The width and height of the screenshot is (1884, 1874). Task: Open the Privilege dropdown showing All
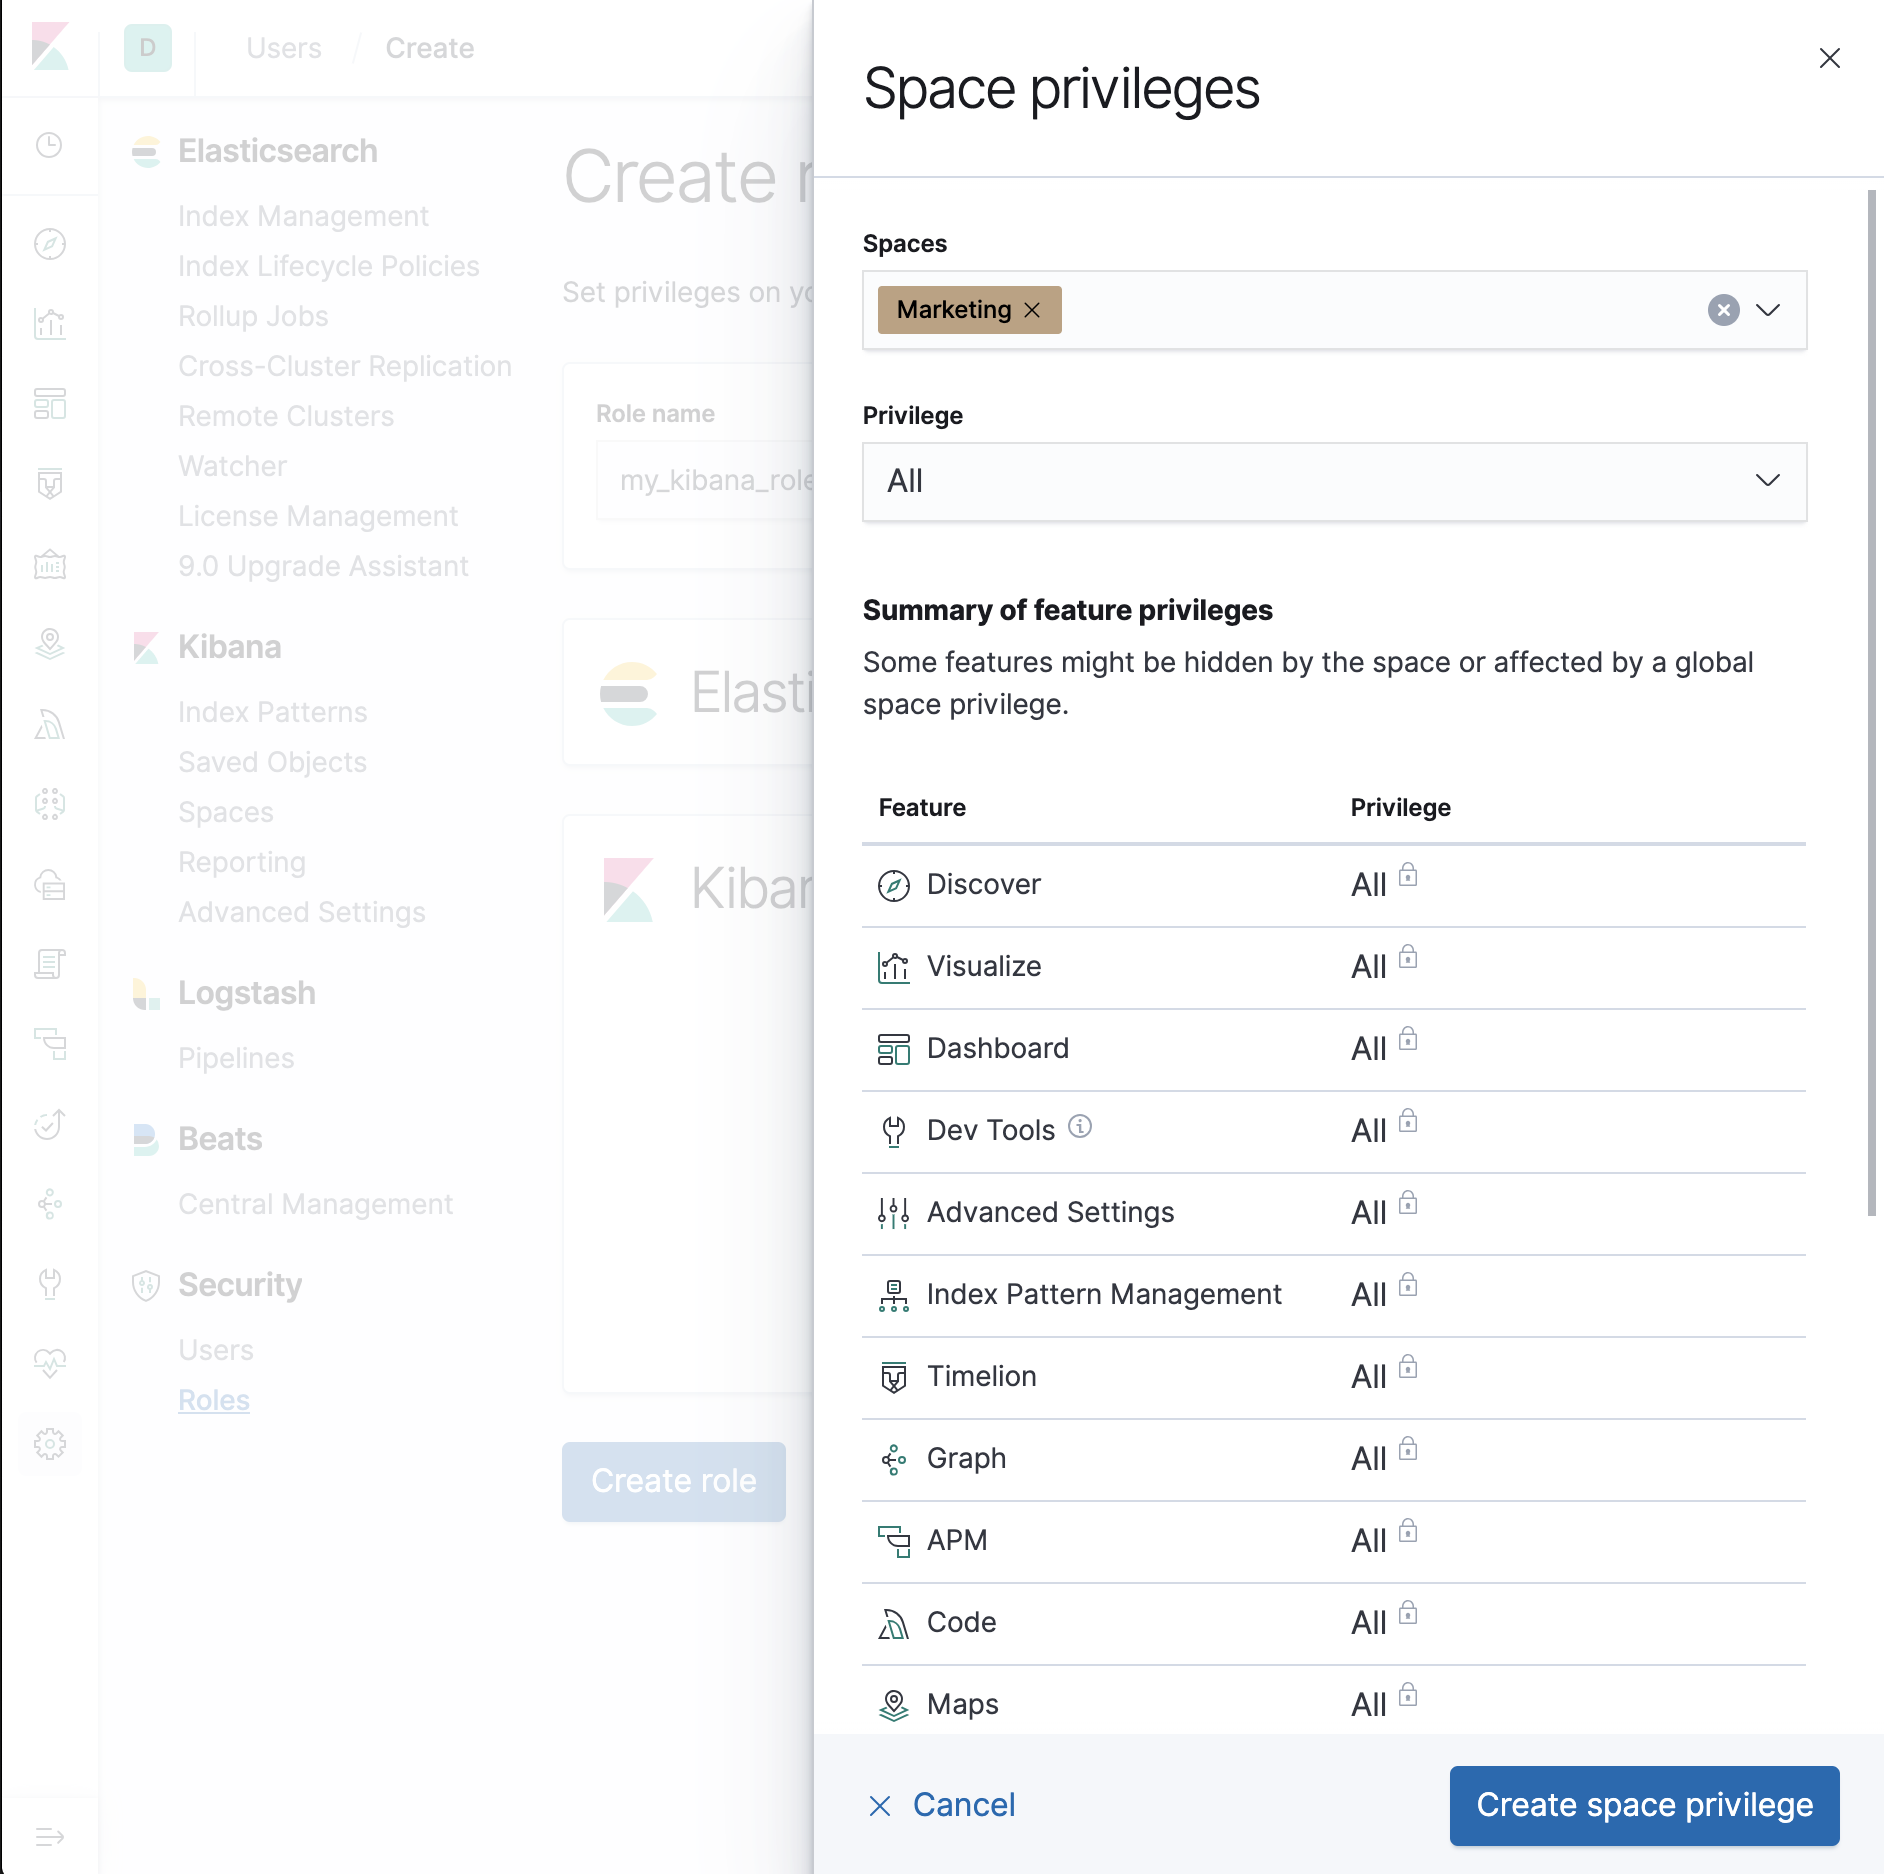[1768, 481]
